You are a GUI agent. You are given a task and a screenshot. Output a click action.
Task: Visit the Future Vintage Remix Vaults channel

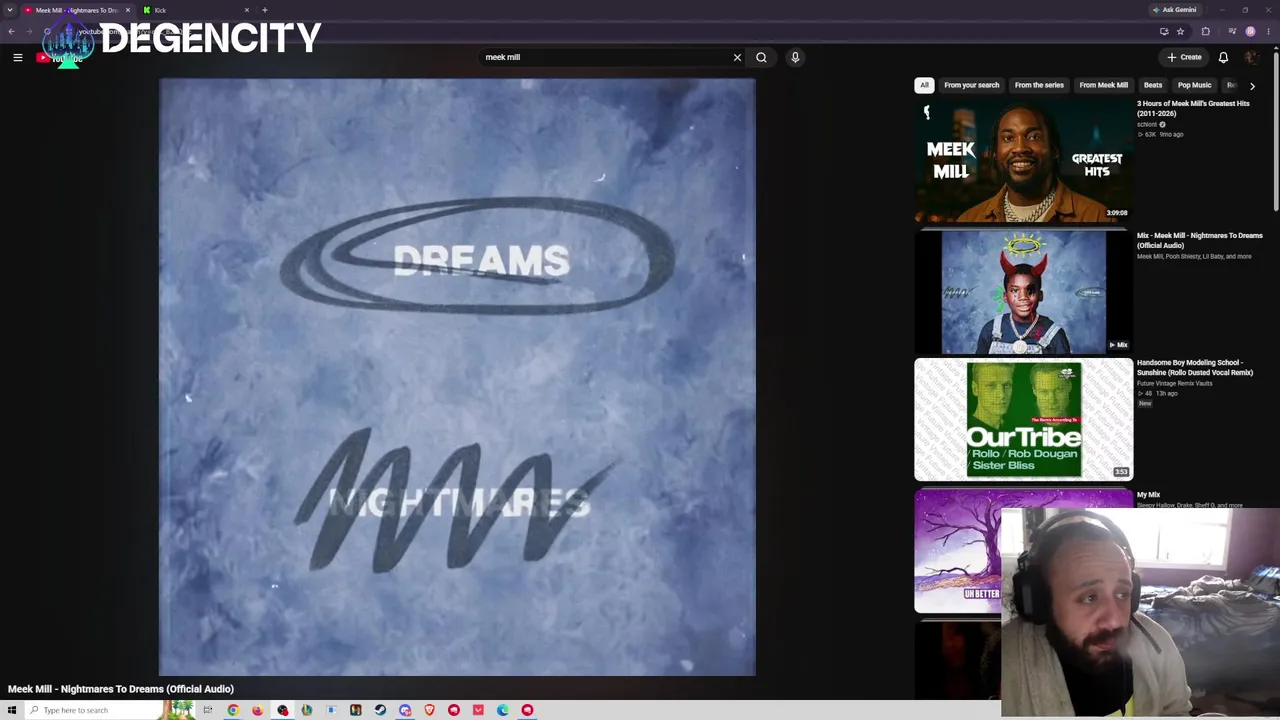tap(1174, 383)
